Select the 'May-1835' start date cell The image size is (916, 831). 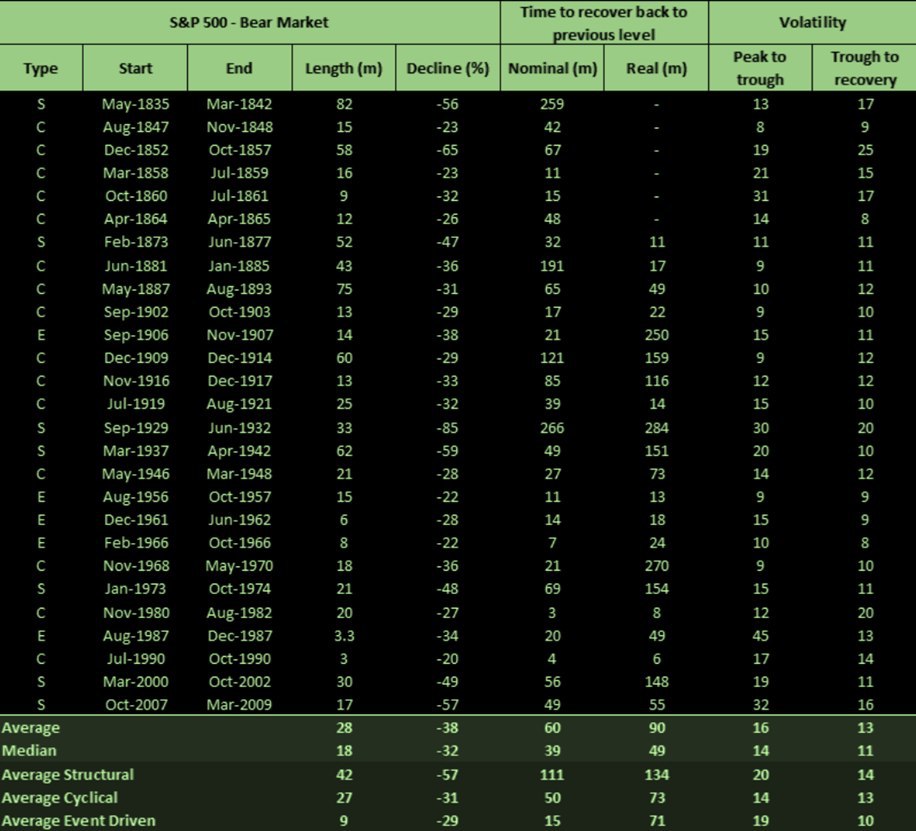pyautogui.click(x=135, y=104)
